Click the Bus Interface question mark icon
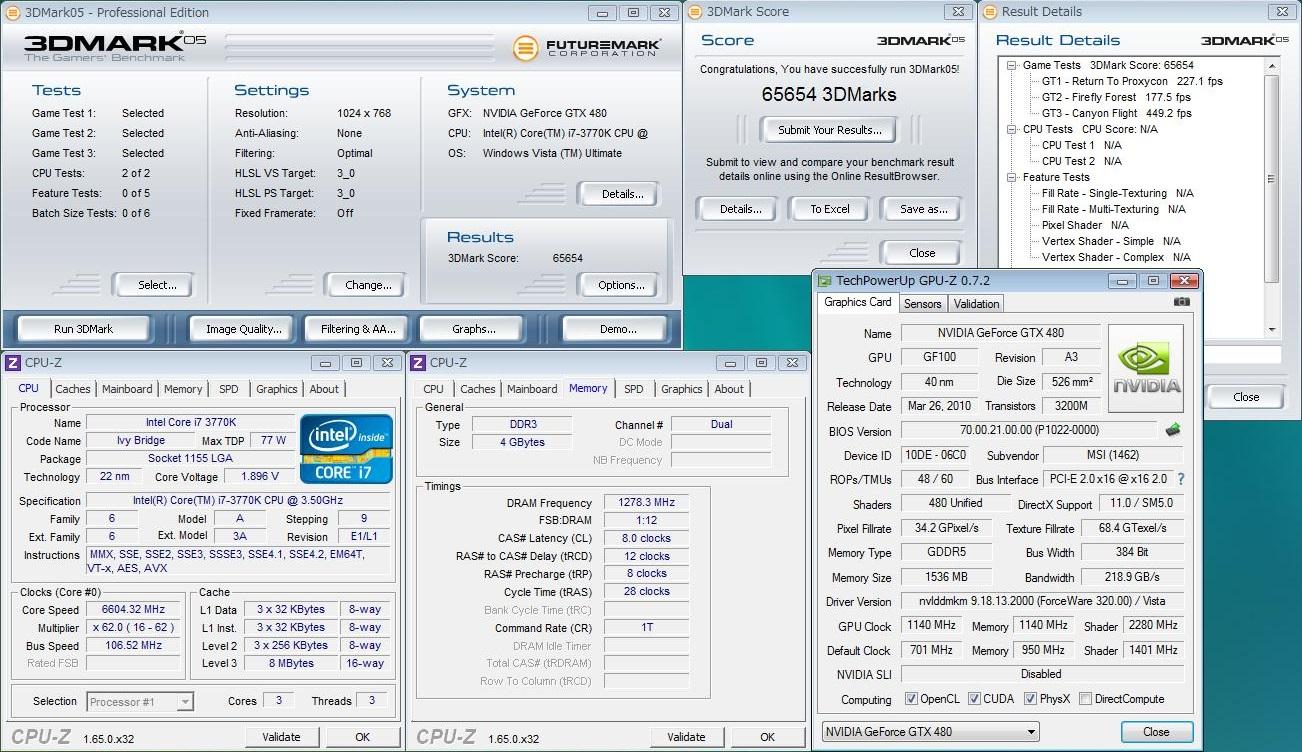The image size is (1302, 752). (x=1180, y=479)
